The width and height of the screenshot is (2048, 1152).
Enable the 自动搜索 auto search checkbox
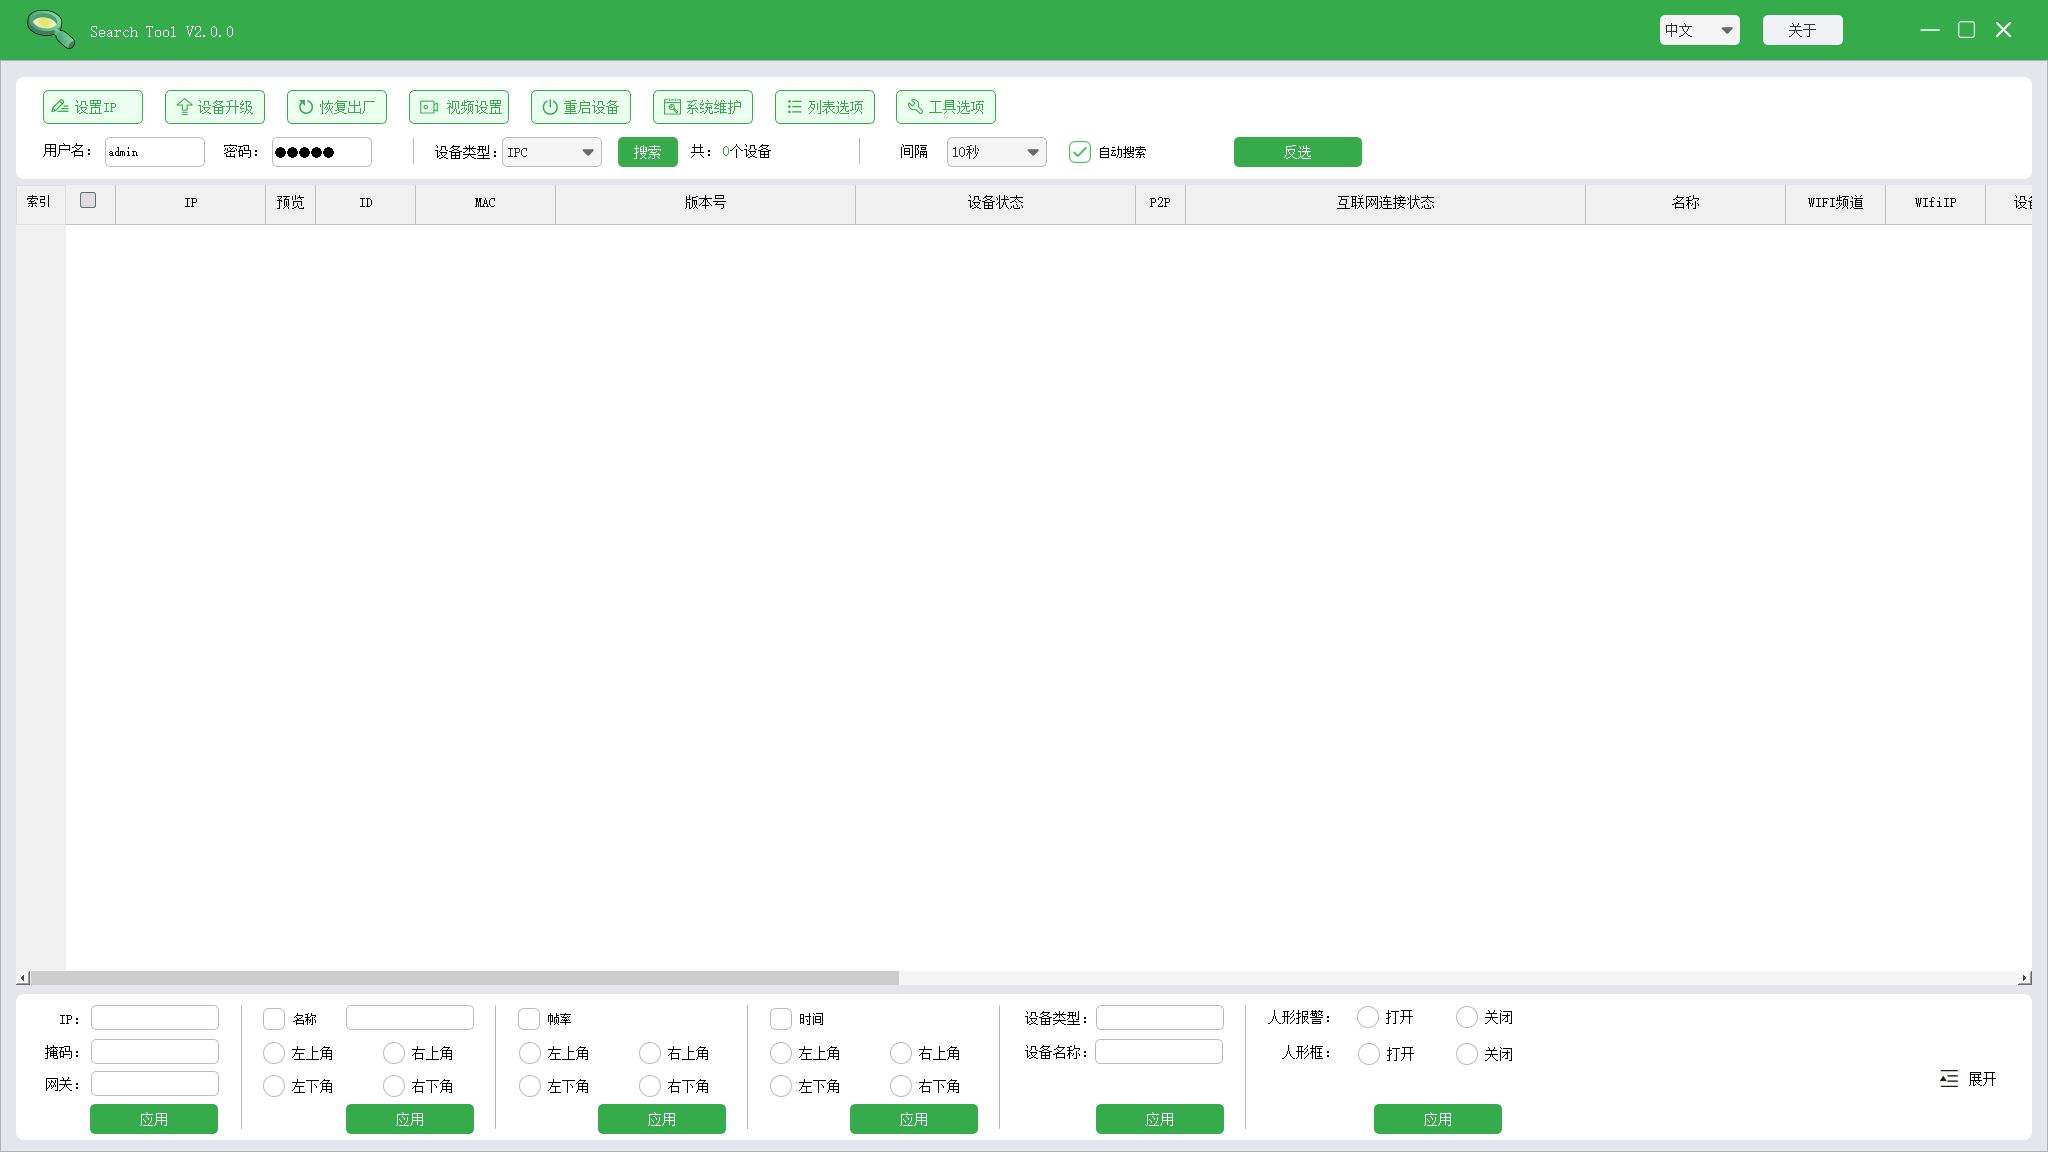coord(1080,152)
